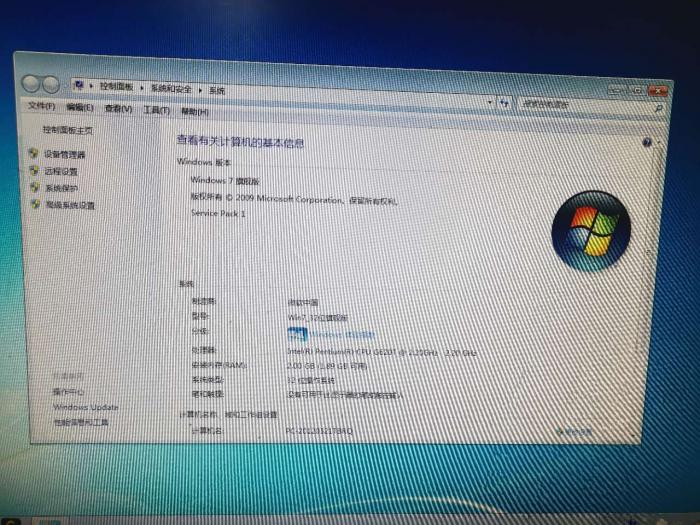Click the shield icon beside 远程设置
The height and width of the screenshot is (525, 700).
point(34,170)
